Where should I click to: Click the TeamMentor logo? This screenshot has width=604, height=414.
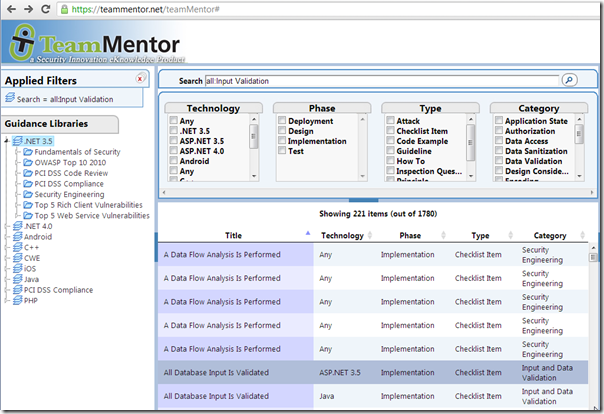click(95, 44)
